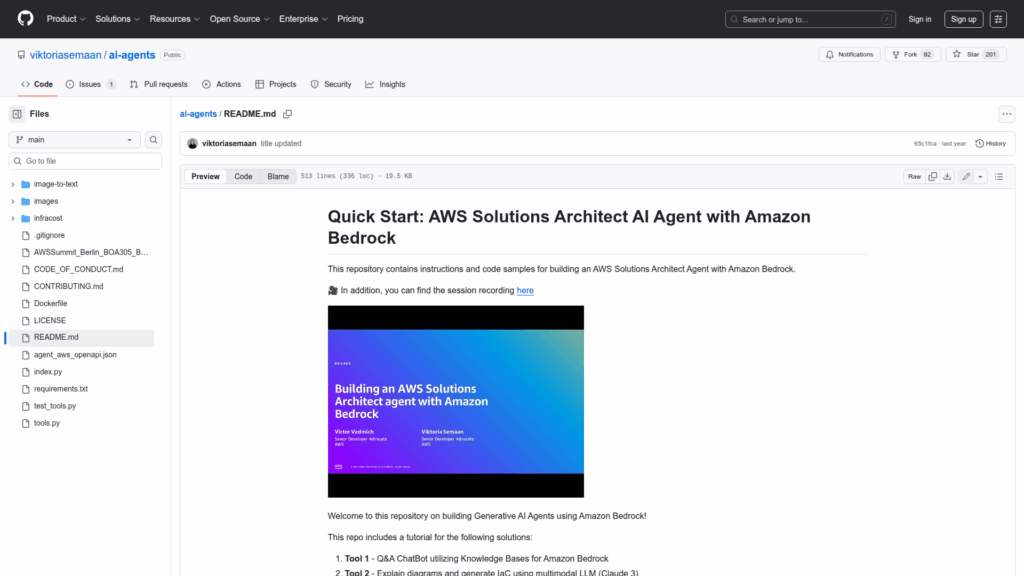Open the more file actions ellipsis
The width and height of the screenshot is (1024, 576).
[1006, 114]
